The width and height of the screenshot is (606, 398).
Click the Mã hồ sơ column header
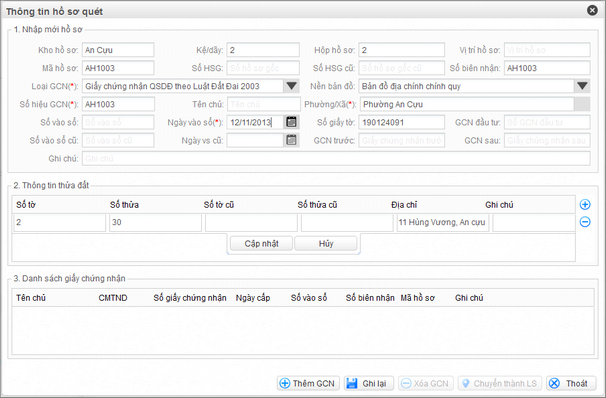point(417,298)
